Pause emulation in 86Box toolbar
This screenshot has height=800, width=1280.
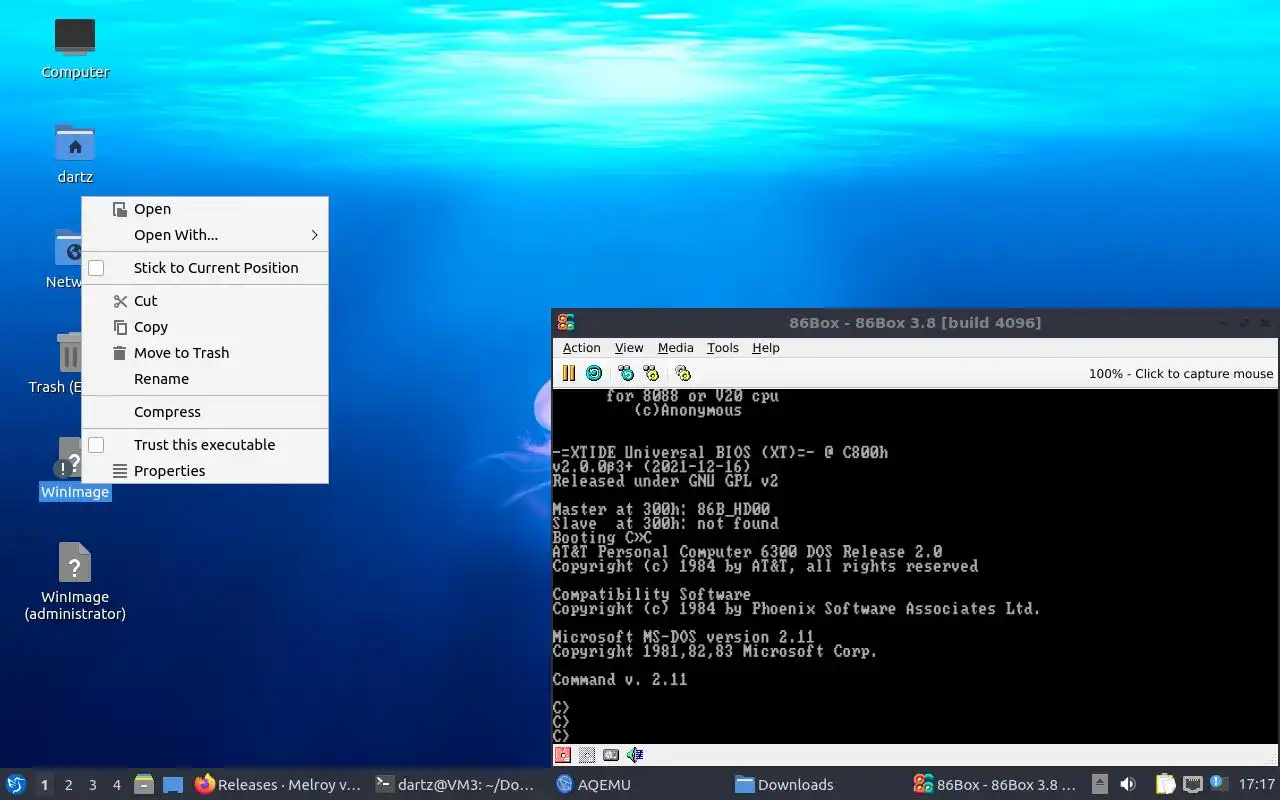point(568,373)
